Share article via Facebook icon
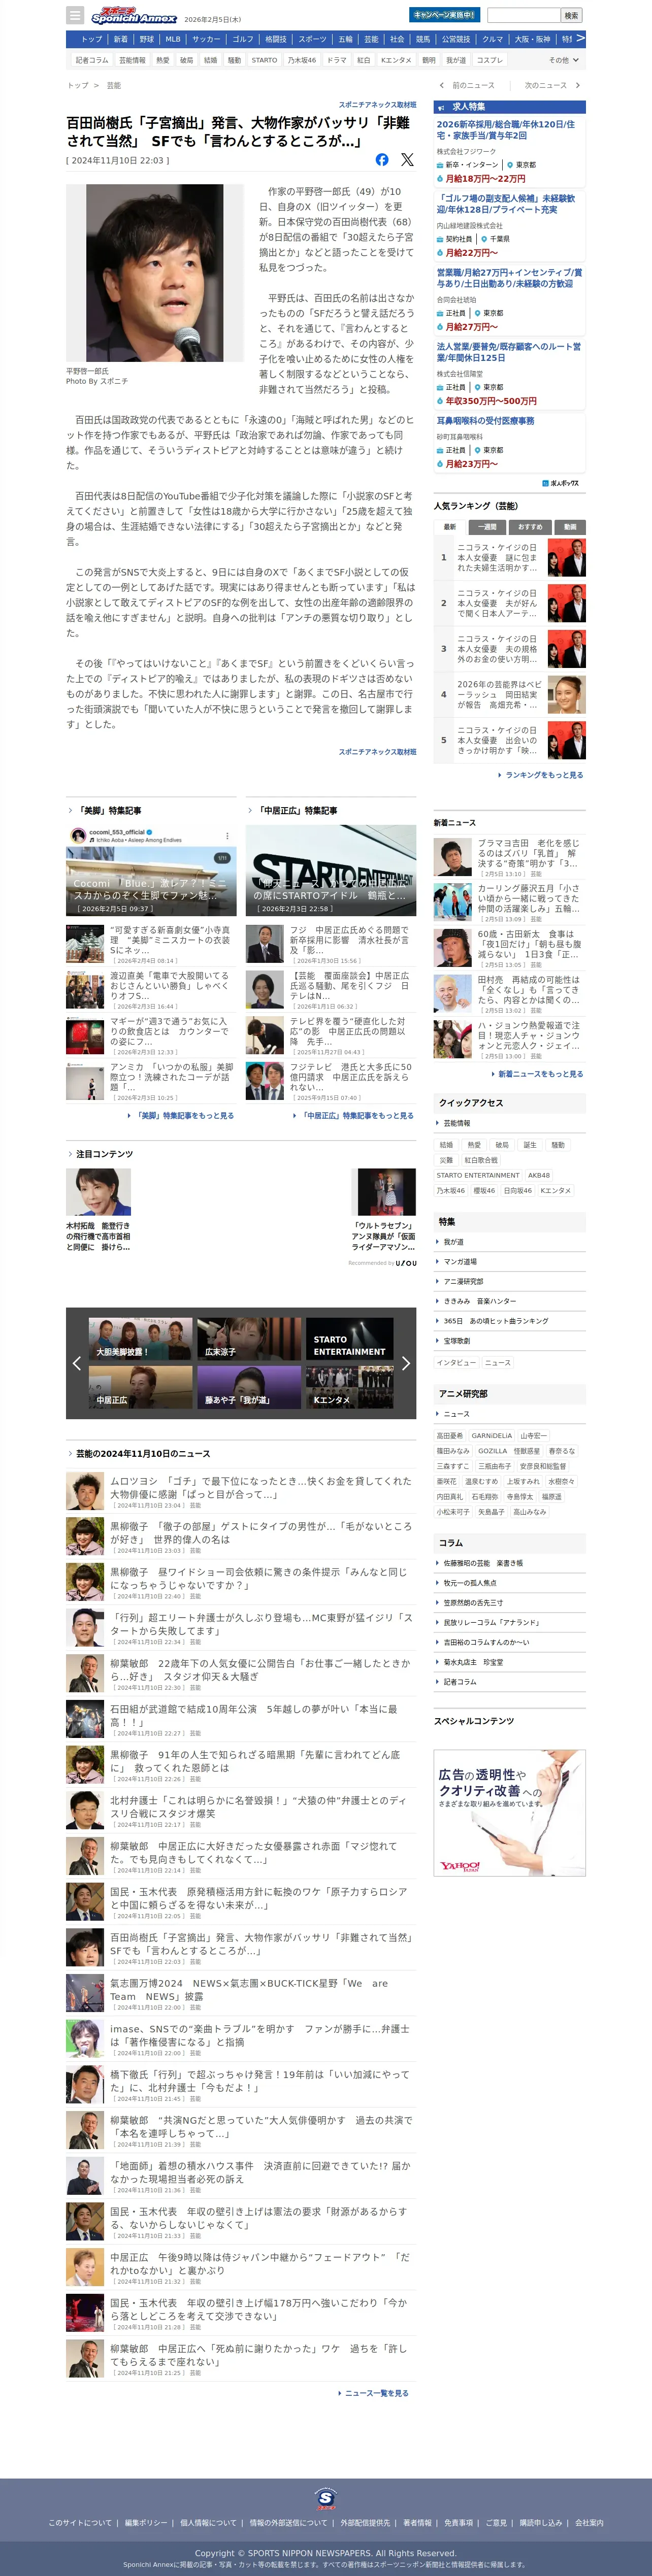652x2576 pixels. point(382,159)
